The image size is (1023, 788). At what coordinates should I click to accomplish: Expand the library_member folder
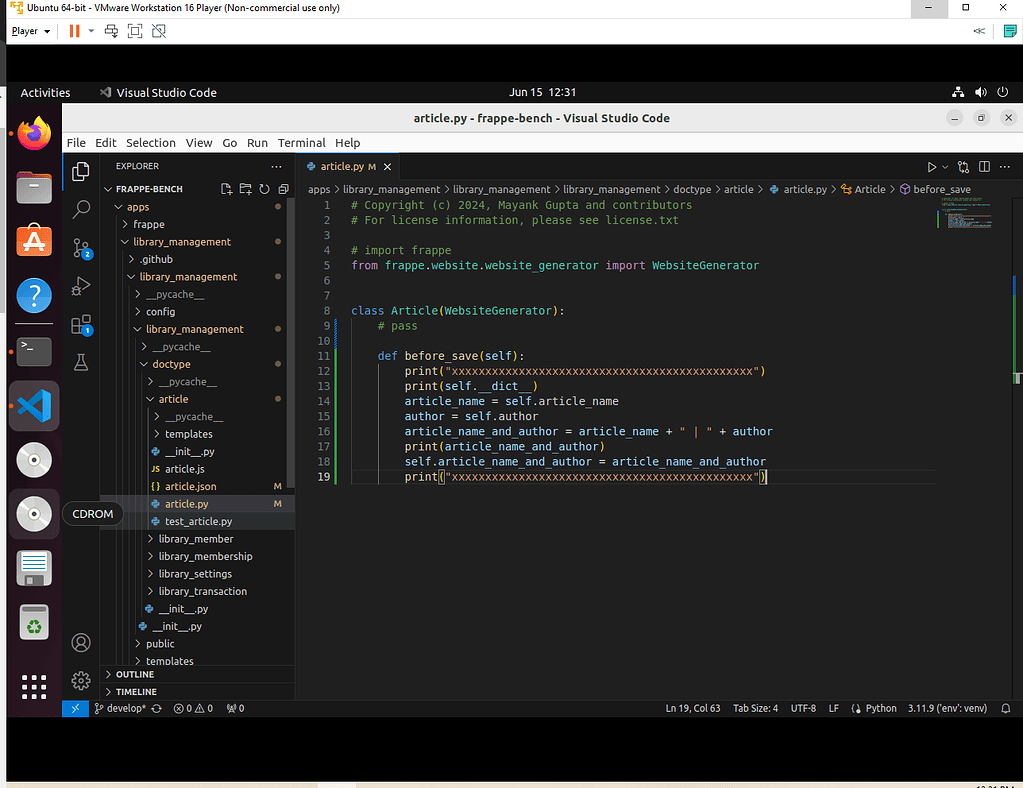[x=196, y=539]
